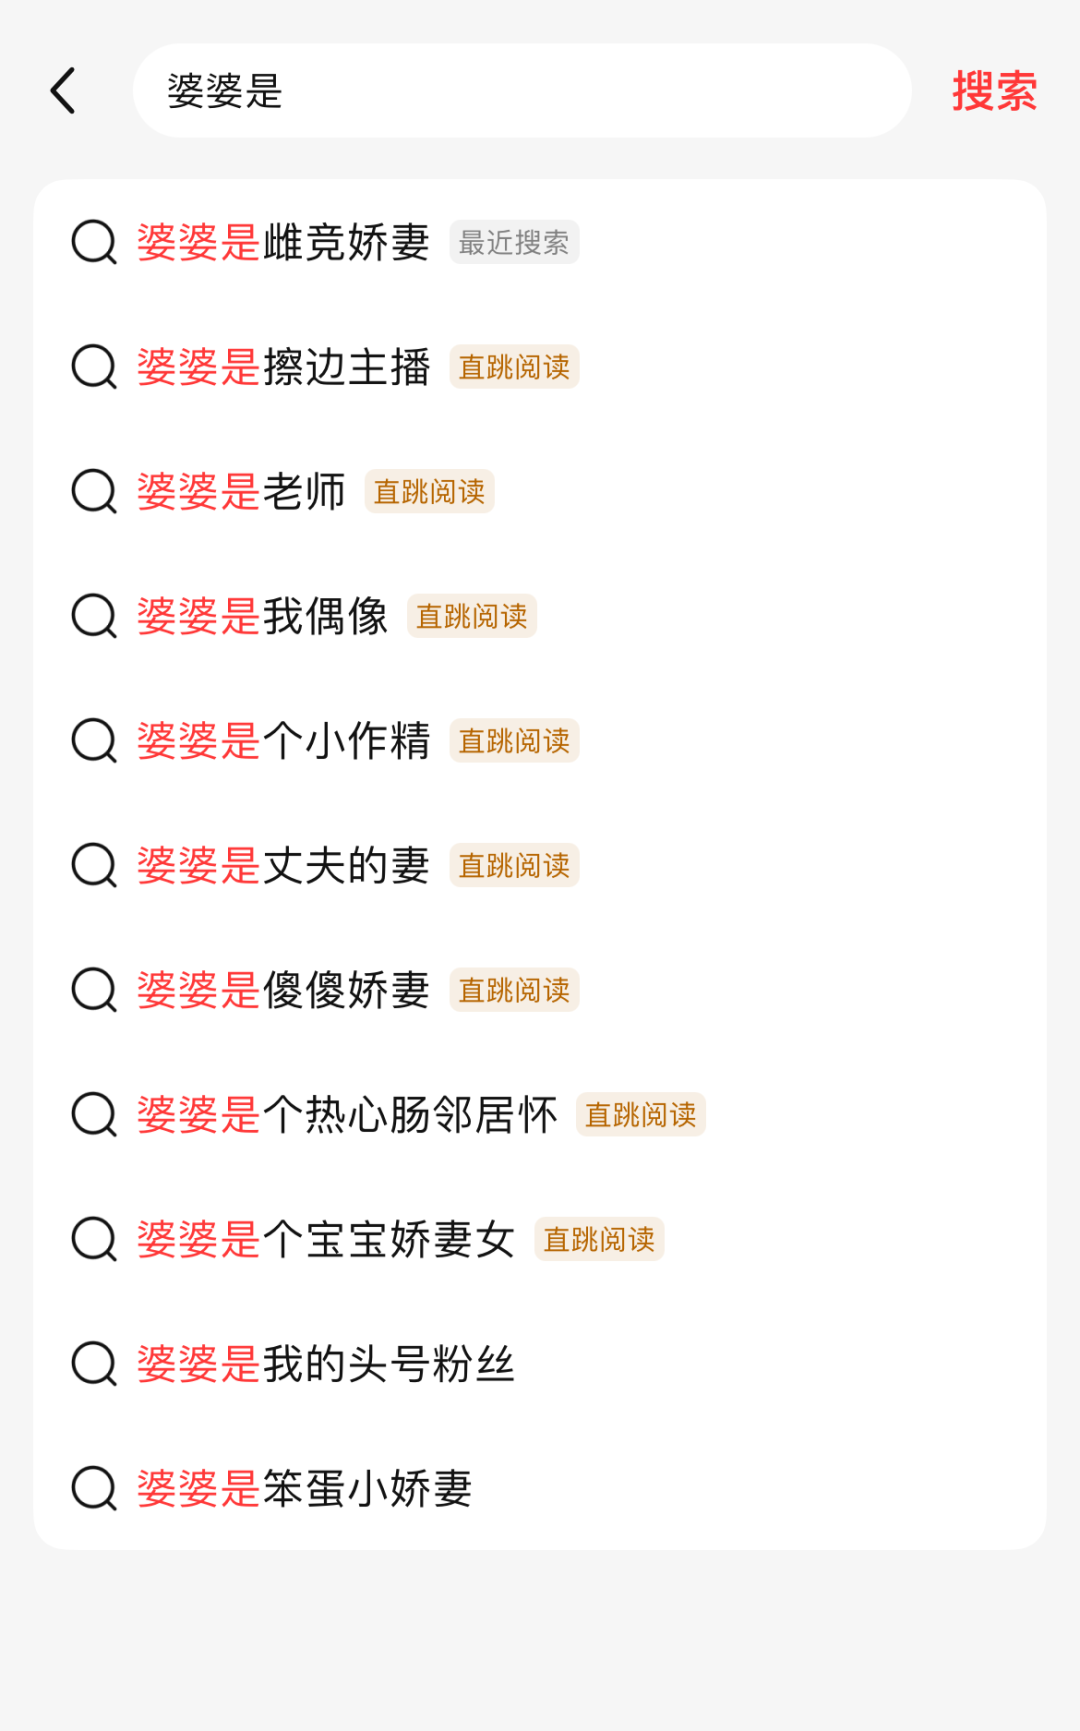
Task: Tap 直跳阅读 tag next to 婆婆是丈夫的妻
Action: [x=514, y=865]
